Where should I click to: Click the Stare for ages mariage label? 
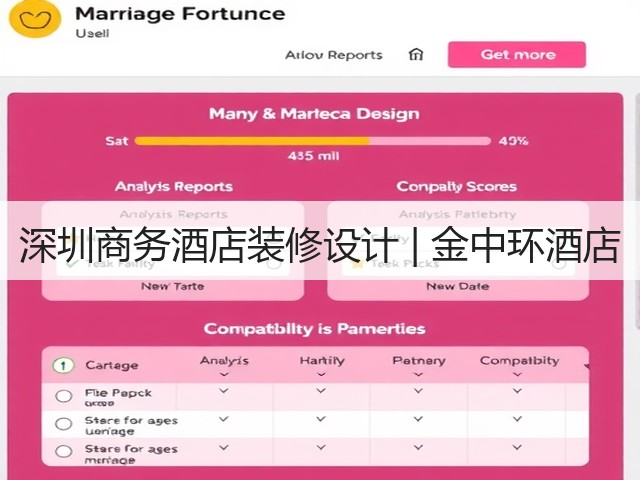pos(131,454)
